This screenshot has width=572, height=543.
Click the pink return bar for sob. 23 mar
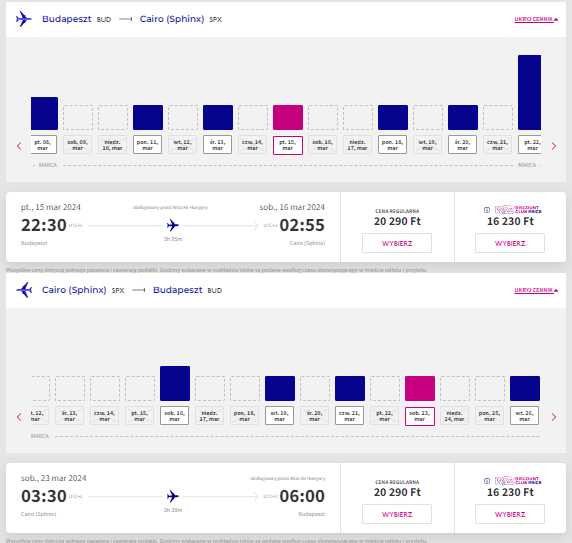point(420,388)
